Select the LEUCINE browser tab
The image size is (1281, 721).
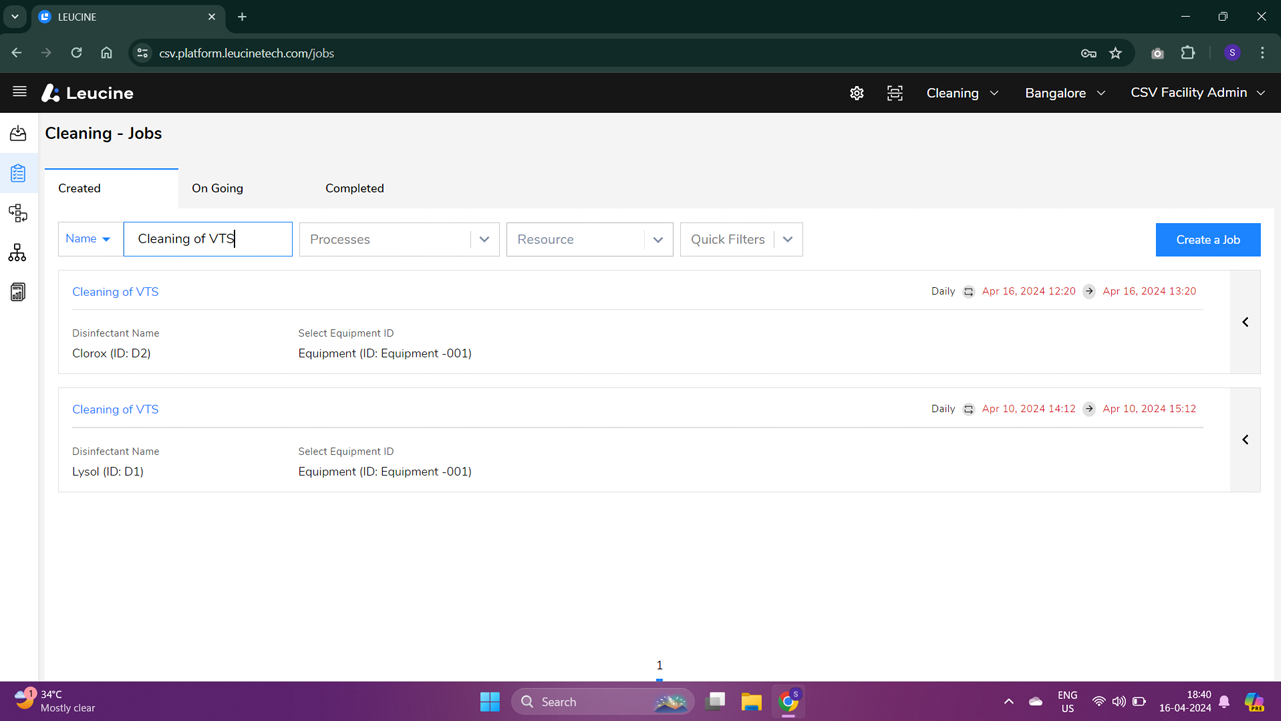[x=127, y=17]
